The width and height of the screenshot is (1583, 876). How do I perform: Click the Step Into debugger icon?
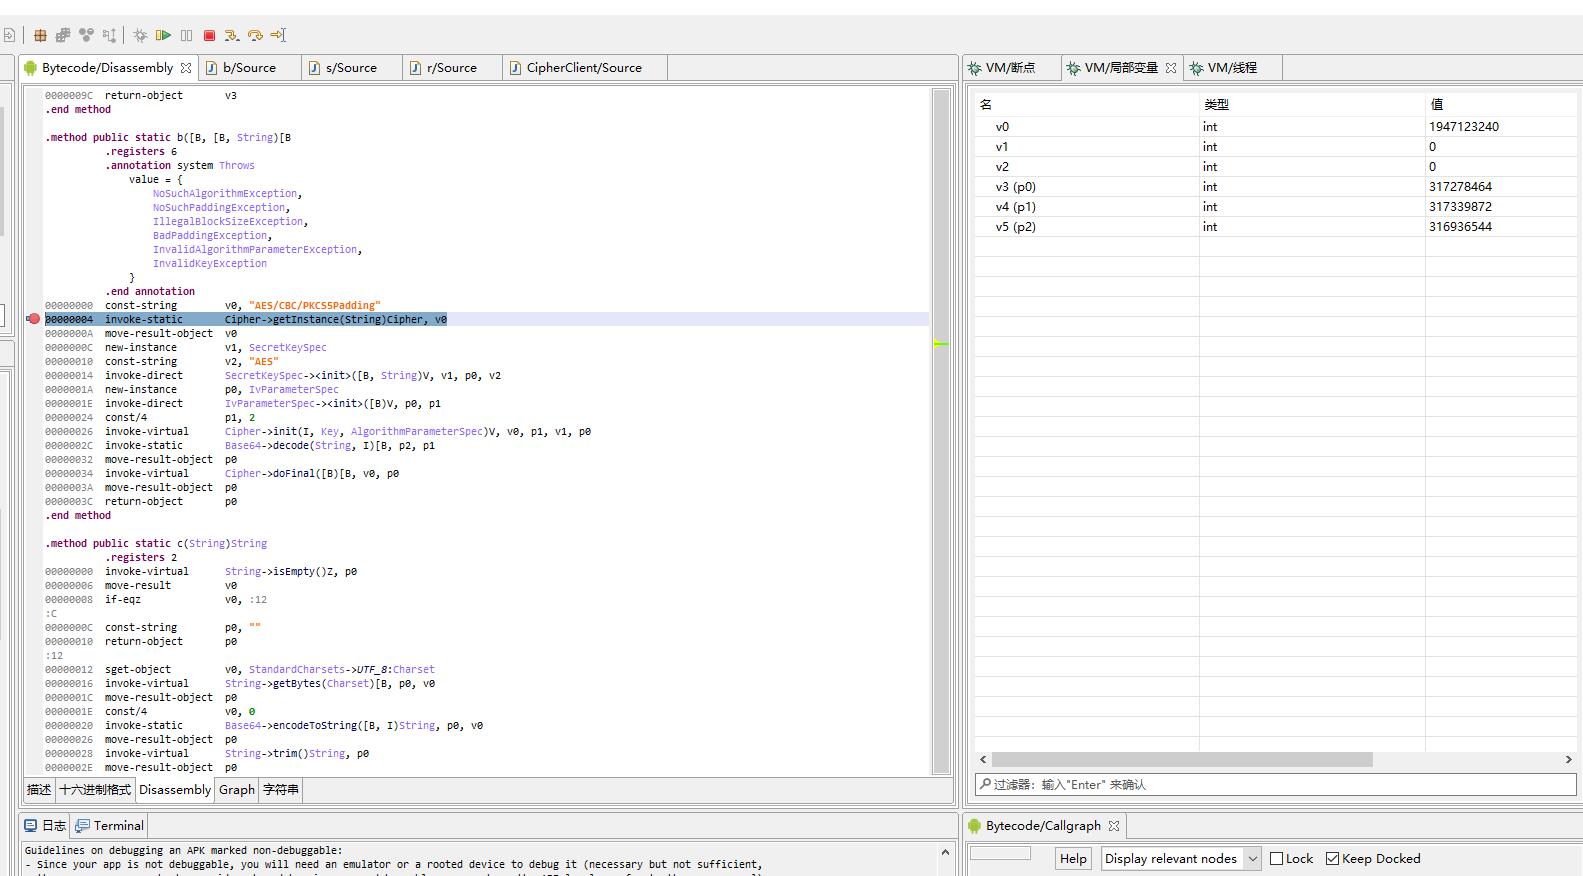[232, 35]
